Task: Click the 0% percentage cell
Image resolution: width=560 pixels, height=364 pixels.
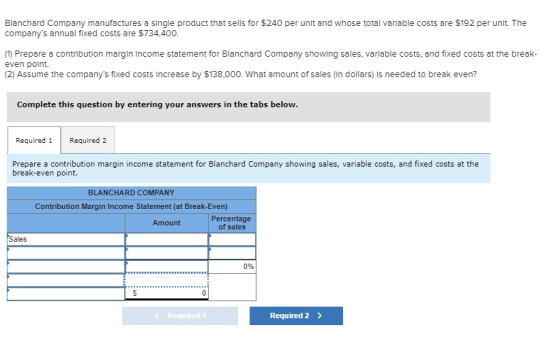Action: [232, 266]
